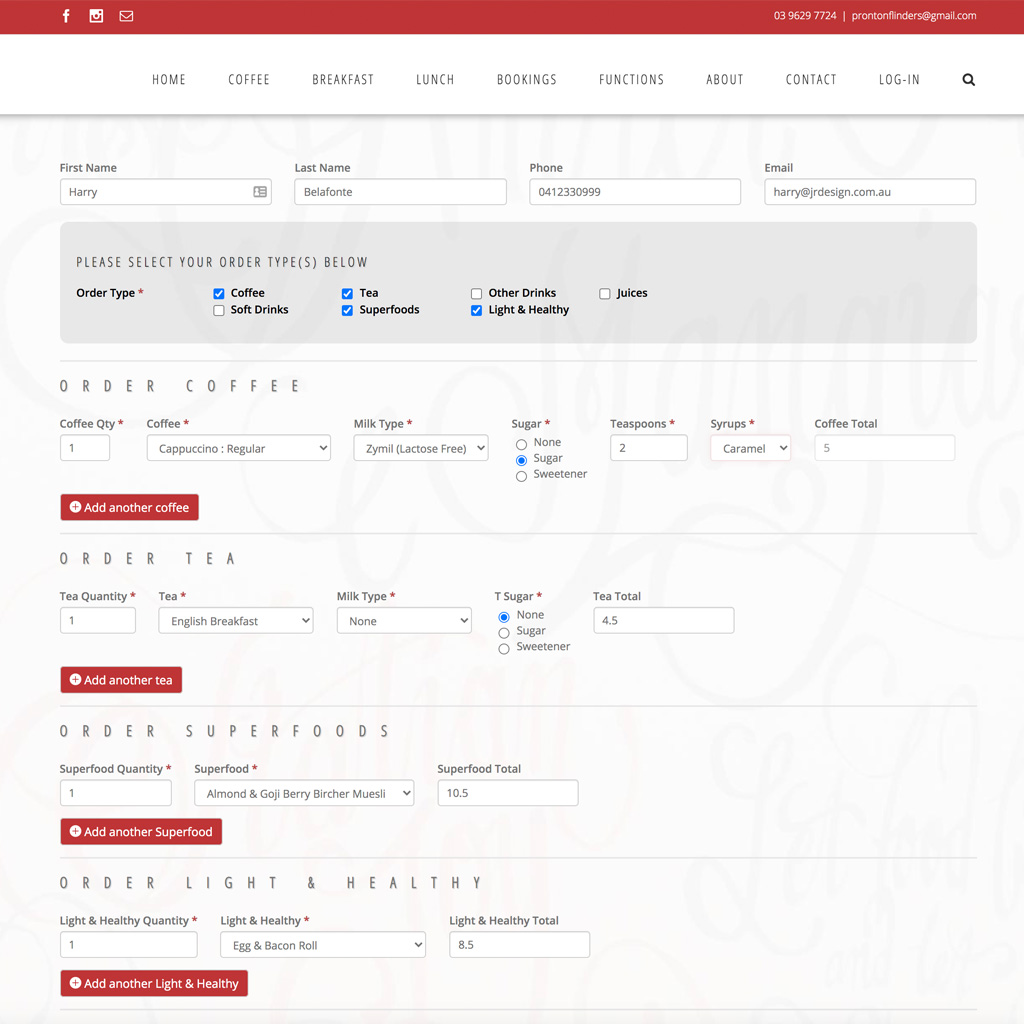Click the Light & Healthy Quantity field
Image resolution: width=1024 pixels, height=1024 pixels.
click(x=129, y=944)
